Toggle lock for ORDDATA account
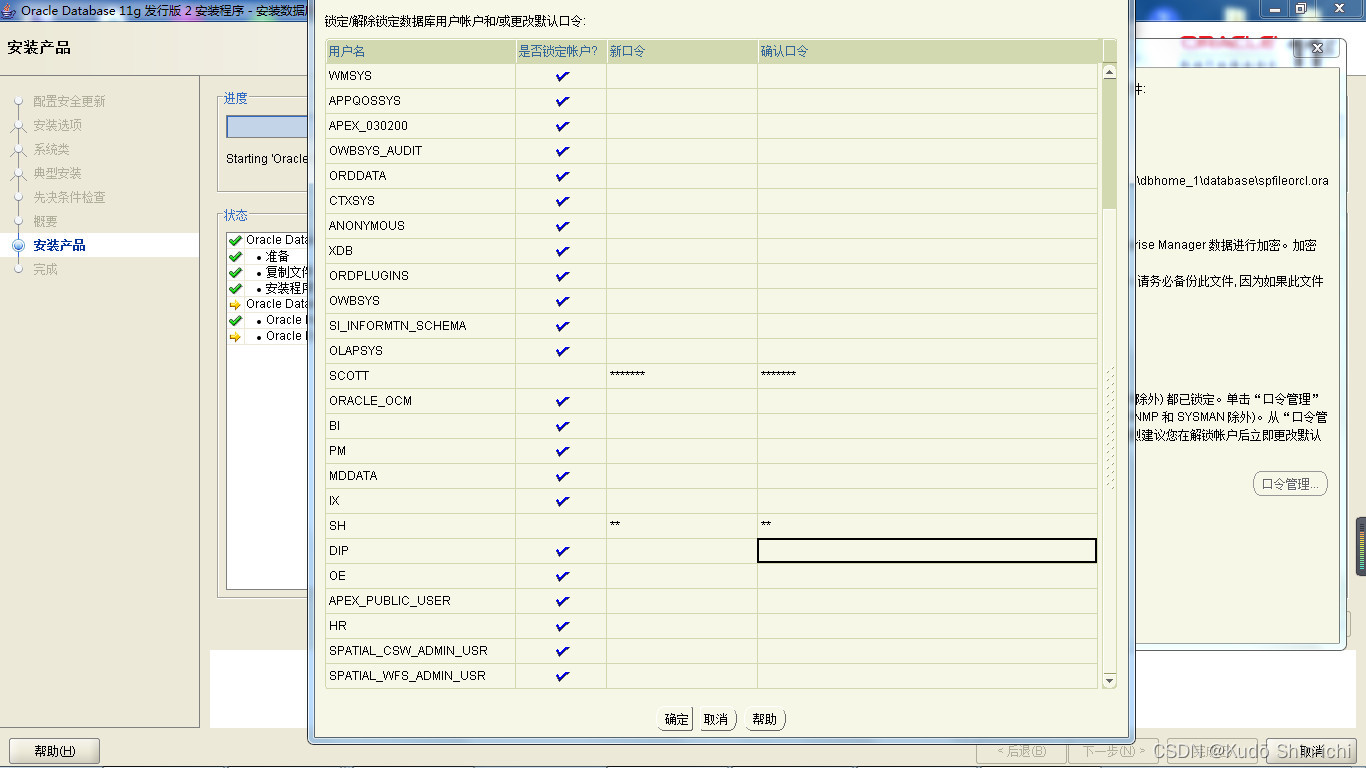 (x=562, y=176)
